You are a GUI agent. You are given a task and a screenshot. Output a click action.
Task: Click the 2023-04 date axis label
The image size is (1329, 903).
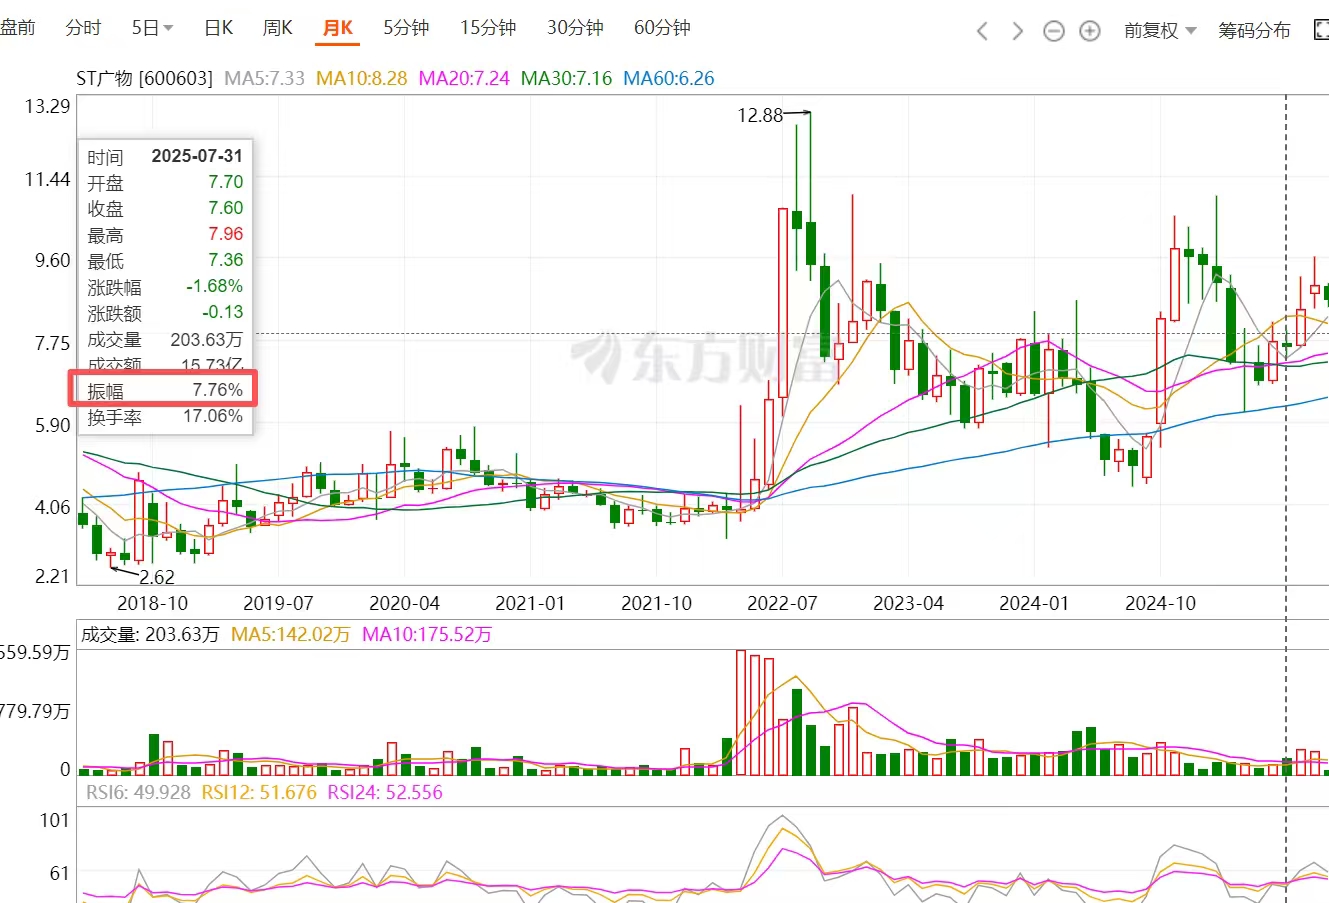click(x=908, y=603)
